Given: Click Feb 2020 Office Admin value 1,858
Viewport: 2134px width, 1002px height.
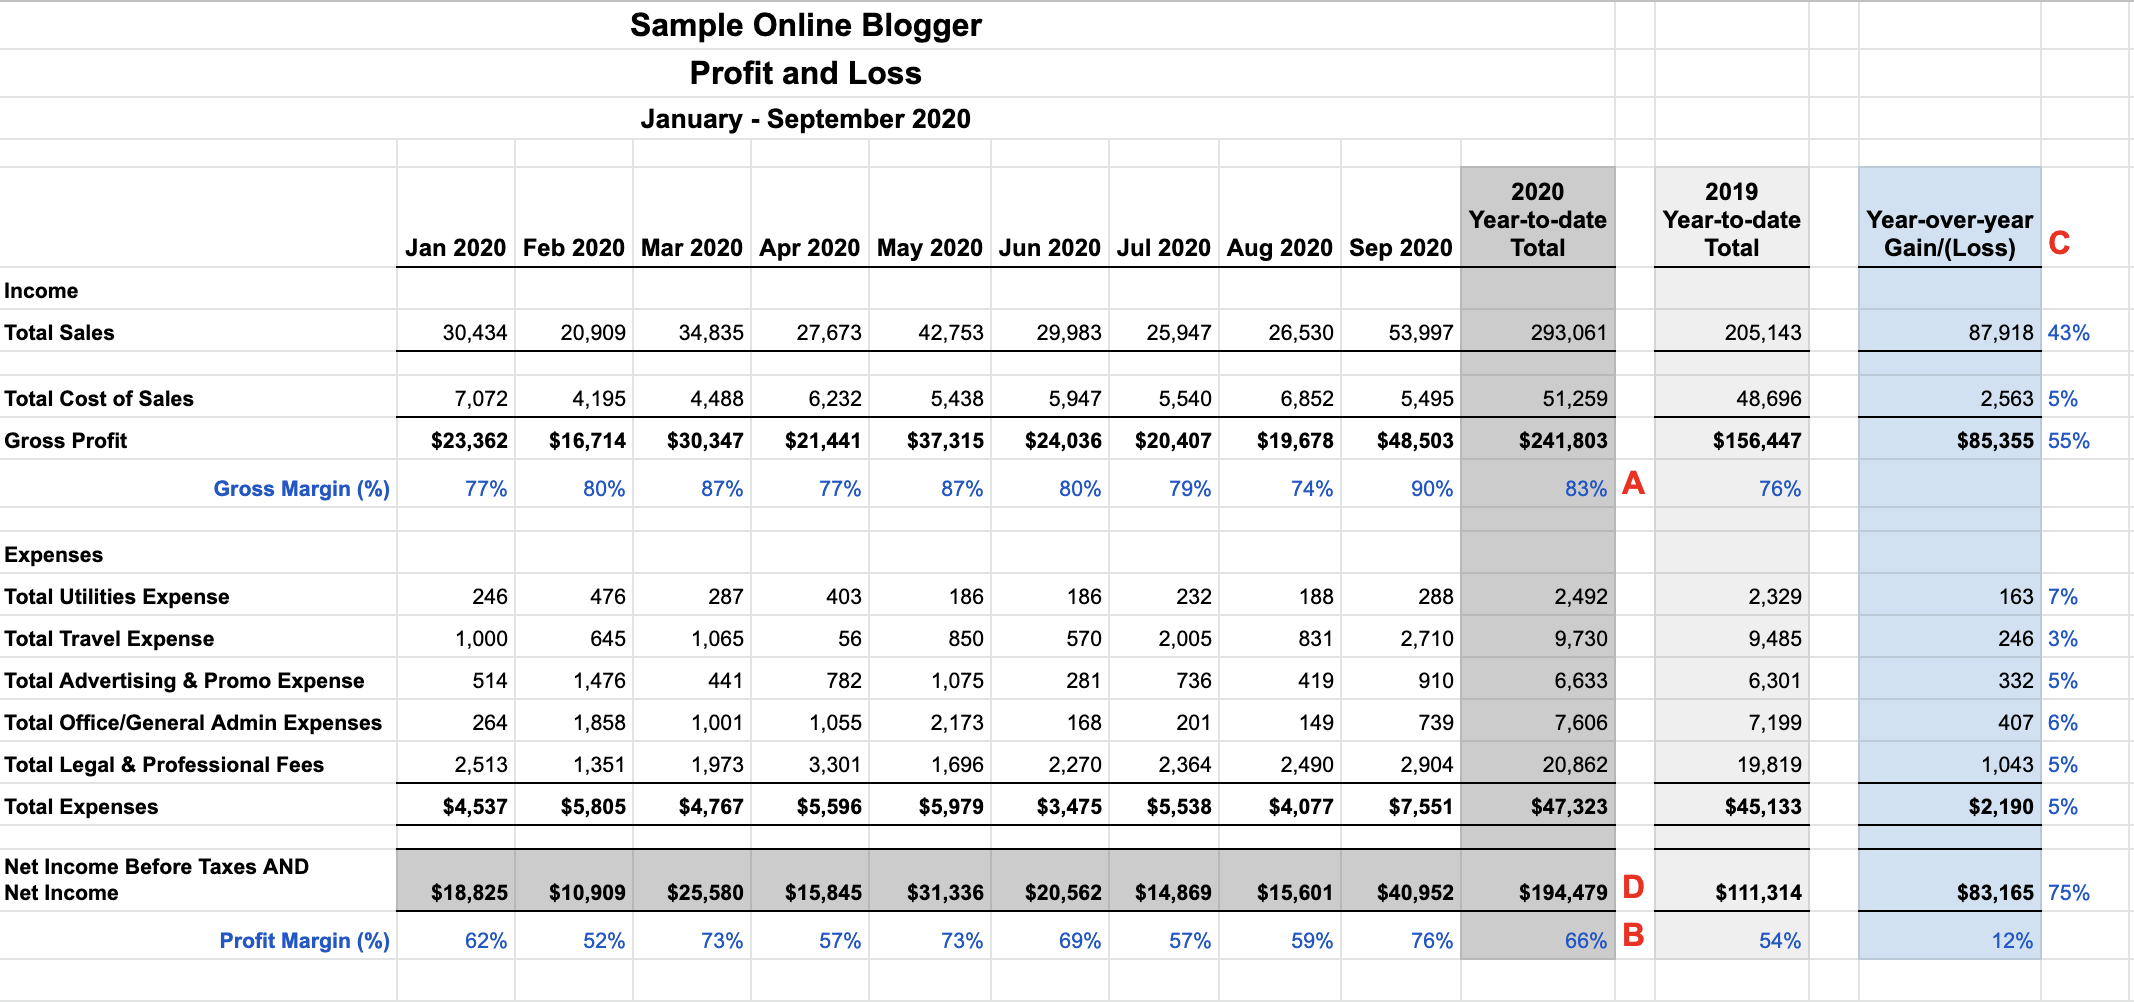Looking at the screenshot, I should click(x=599, y=723).
